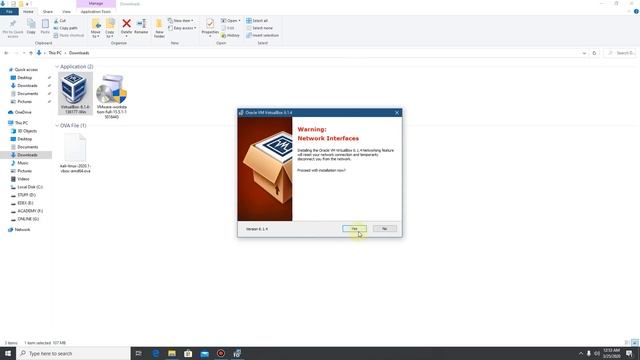Click the Paste ribbon button
The image size is (640, 360).
(x=45, y=27)
